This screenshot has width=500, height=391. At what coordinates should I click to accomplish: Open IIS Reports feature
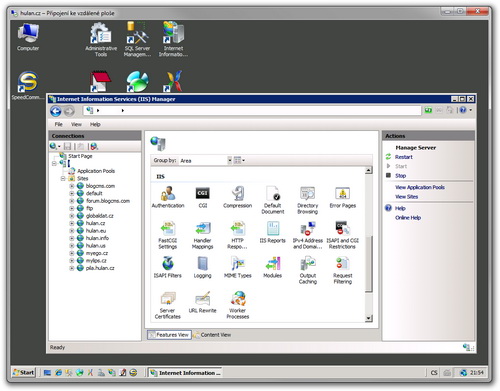pos(273,232)
